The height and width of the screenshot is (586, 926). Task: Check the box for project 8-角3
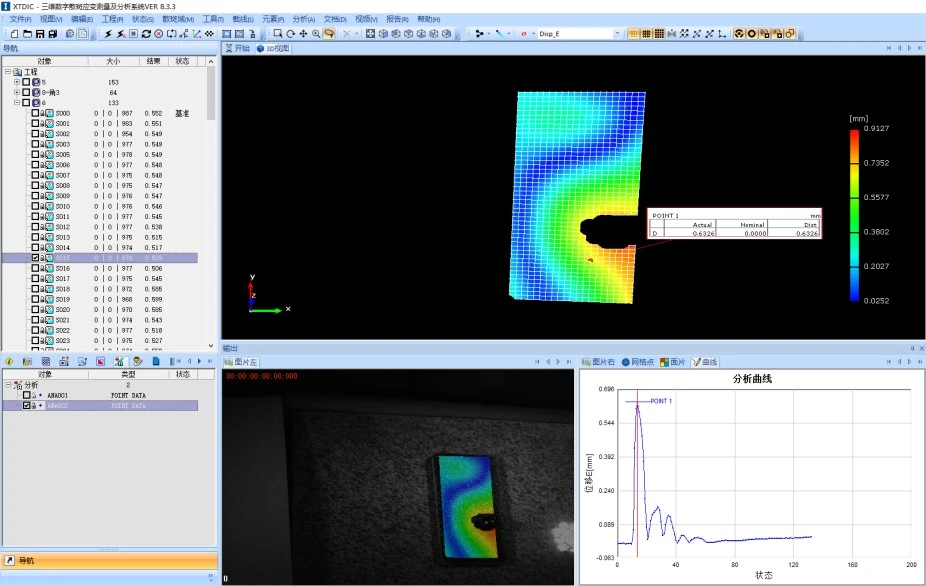coord(26,92)
